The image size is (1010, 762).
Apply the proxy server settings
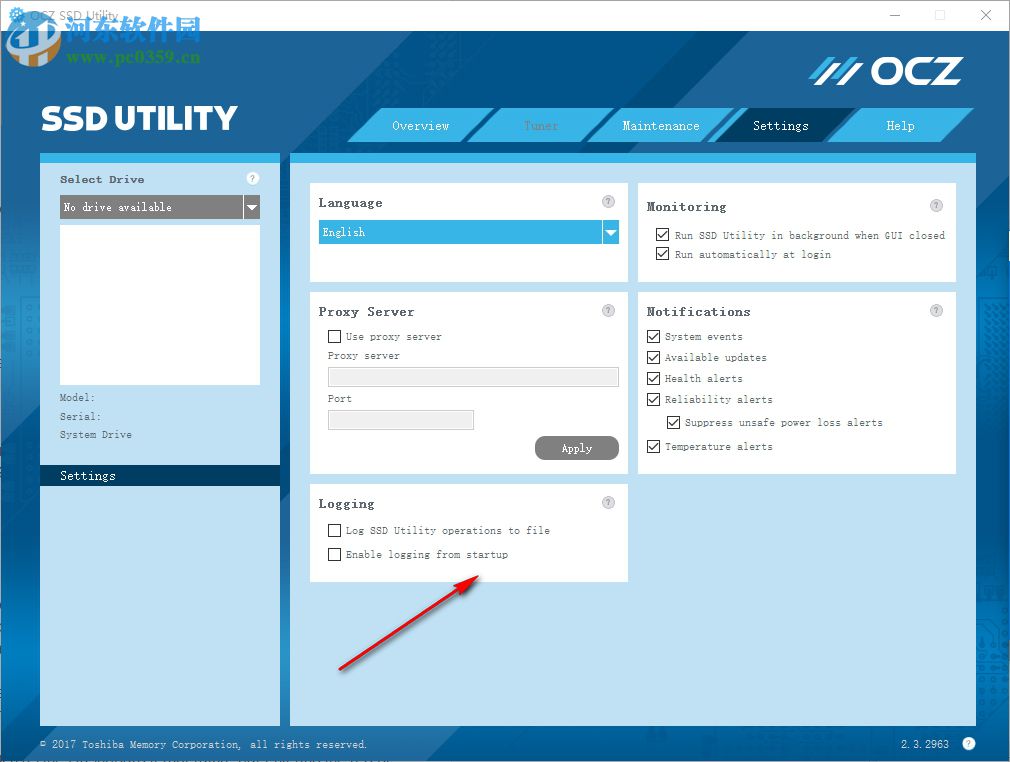click(x=577, y=448)
